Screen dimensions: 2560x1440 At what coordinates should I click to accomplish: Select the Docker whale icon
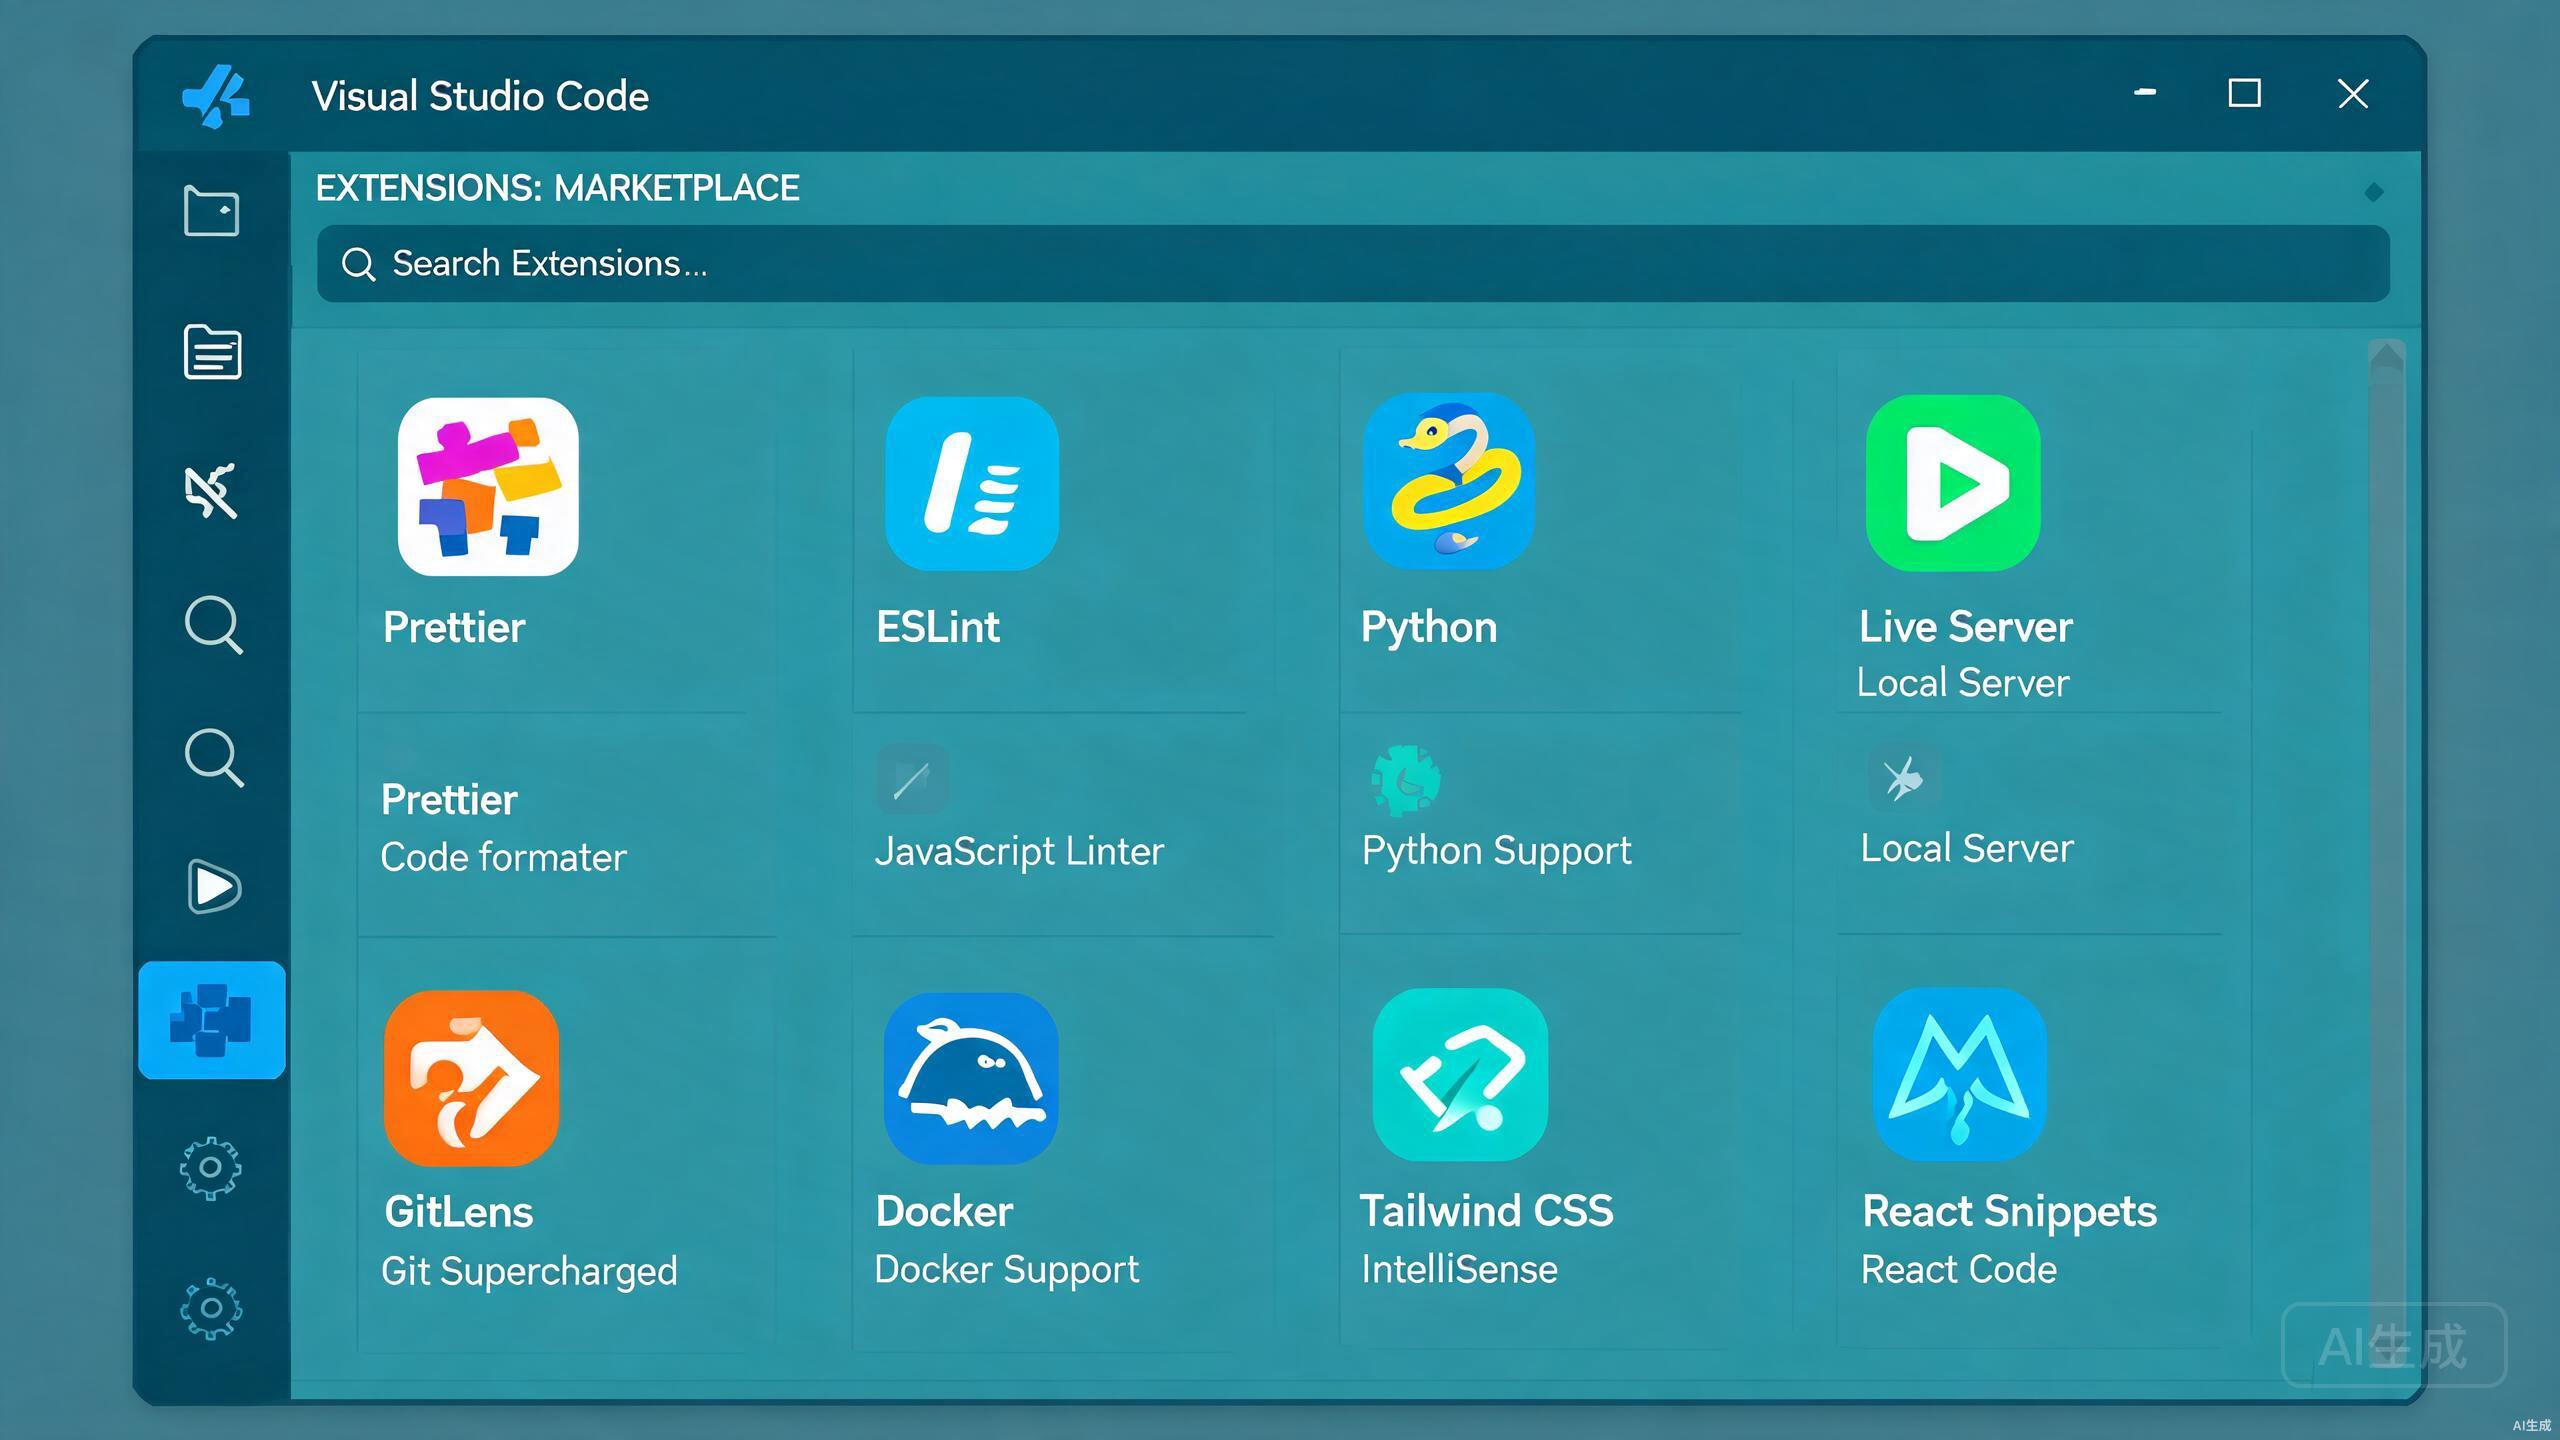pyautogui.click(x=971, y=1078)
